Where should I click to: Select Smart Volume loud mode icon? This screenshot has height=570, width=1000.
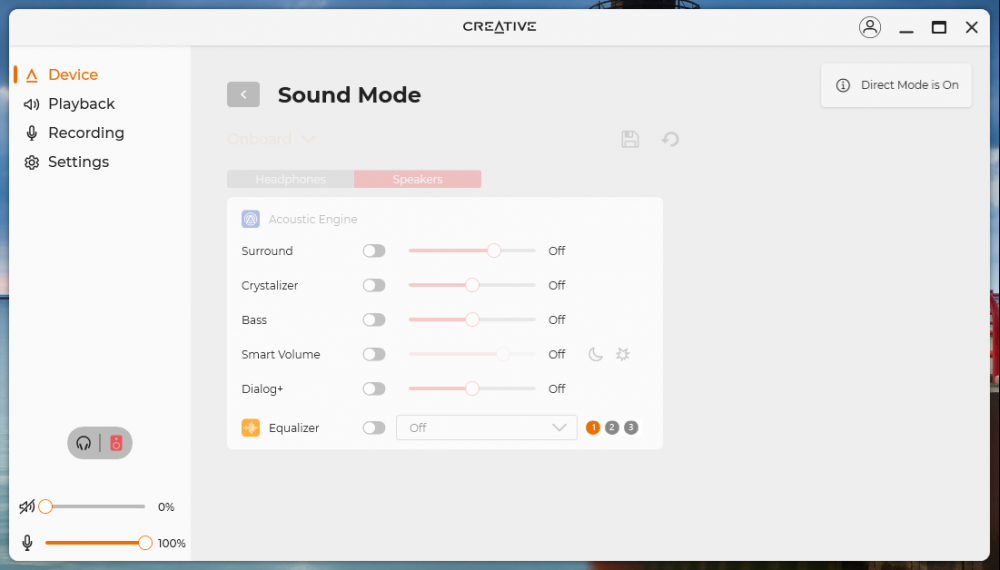pyautogui.click(x=623, y=354)
